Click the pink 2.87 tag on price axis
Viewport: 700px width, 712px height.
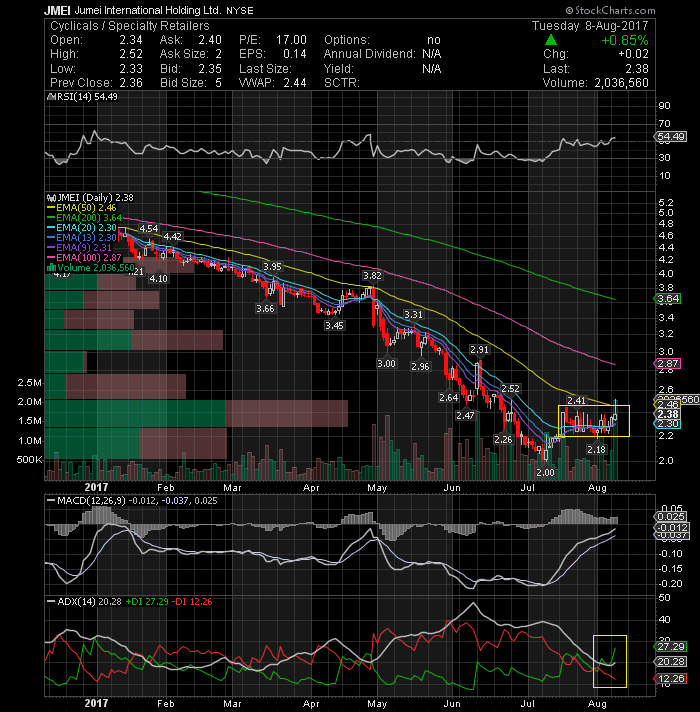(x=668, y=364)
